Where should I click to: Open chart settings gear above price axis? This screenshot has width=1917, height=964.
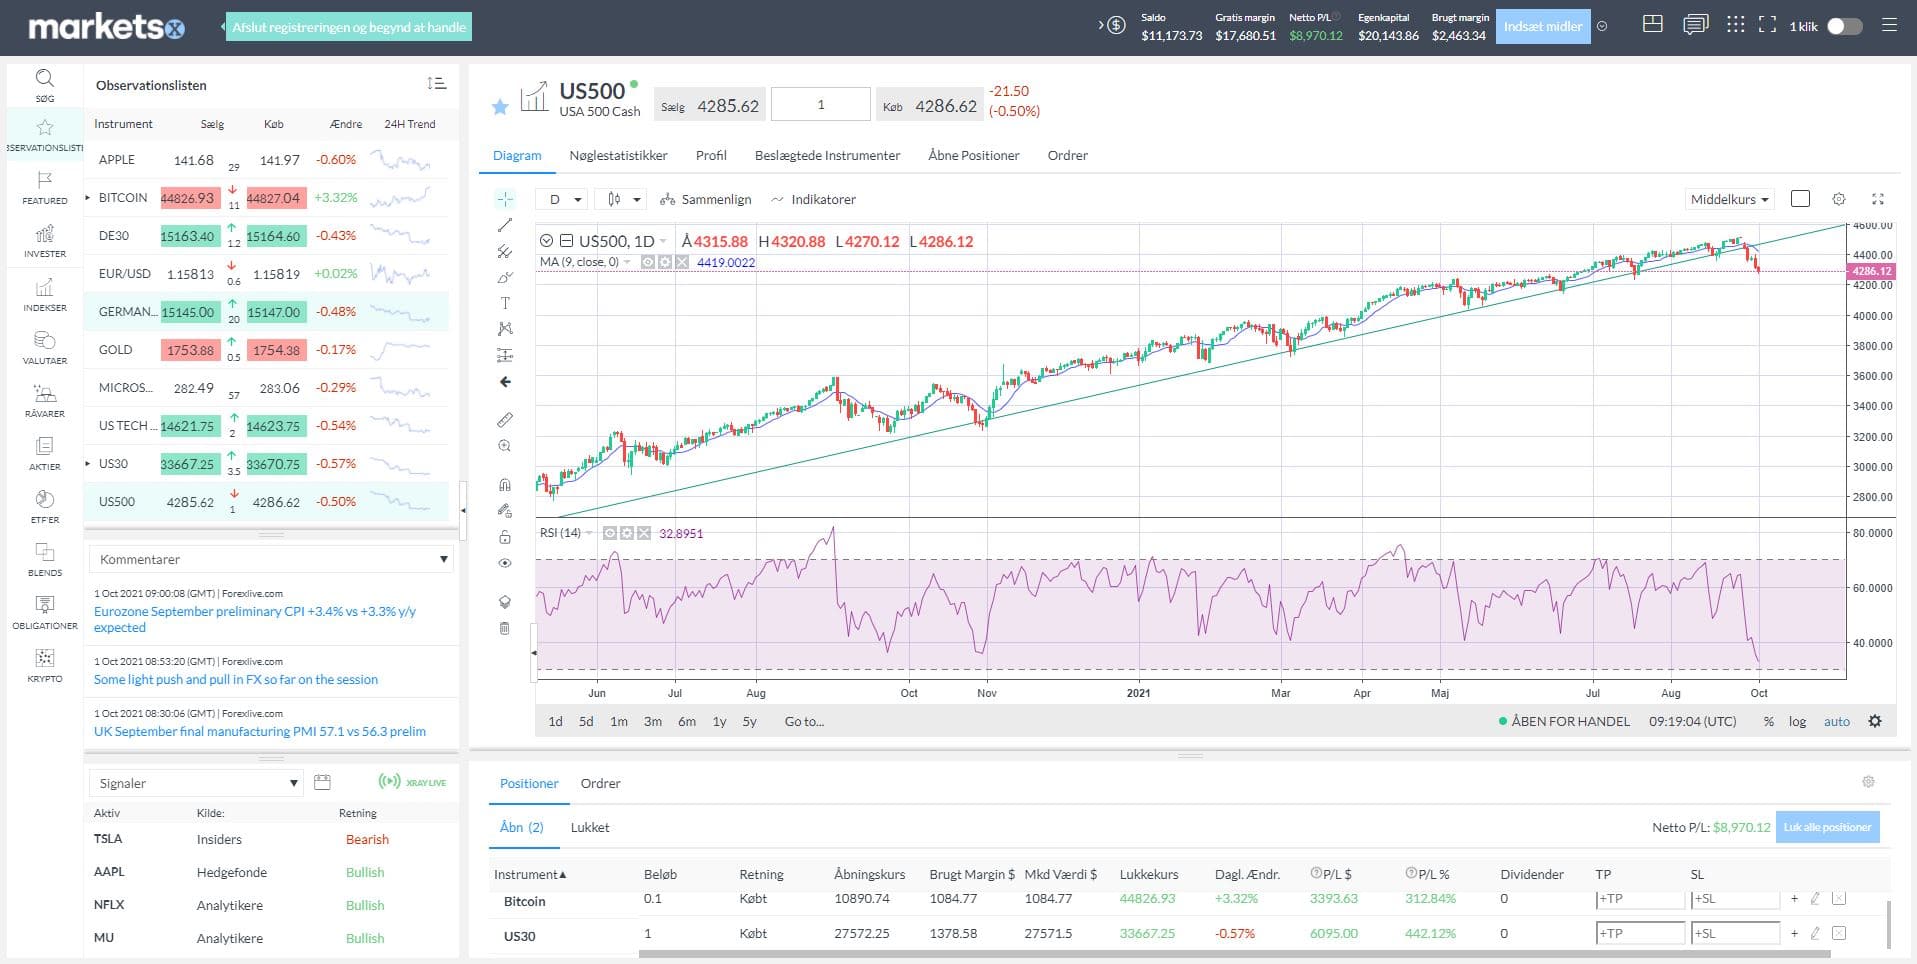[1838, 199]
